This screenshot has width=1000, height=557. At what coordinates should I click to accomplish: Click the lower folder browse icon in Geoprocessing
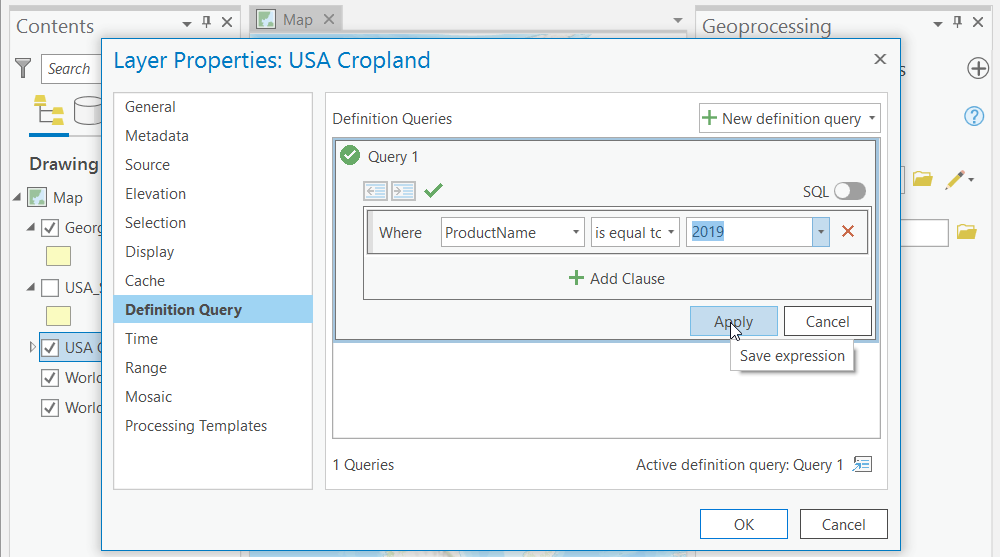click(967, 232)
